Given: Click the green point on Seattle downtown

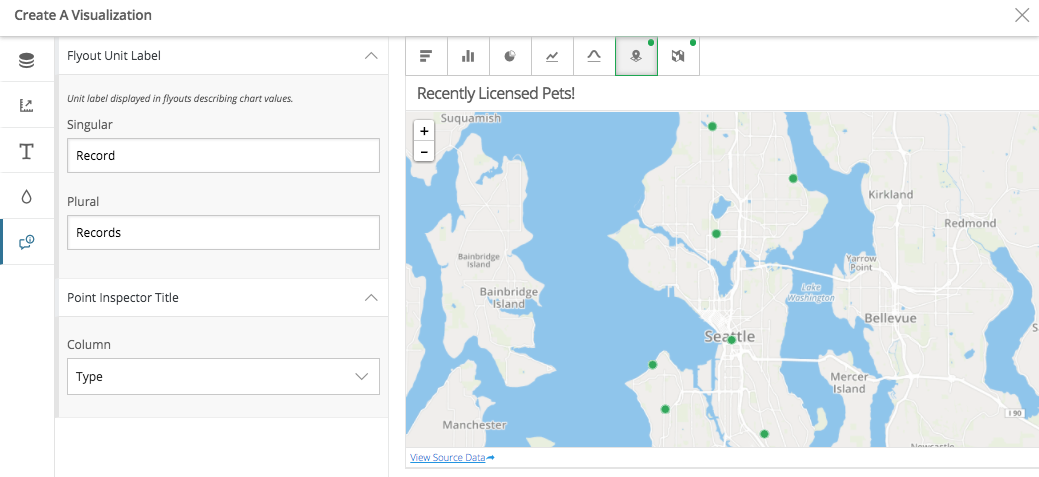Looking at the screenshot, I should click(x=732, y=340).
